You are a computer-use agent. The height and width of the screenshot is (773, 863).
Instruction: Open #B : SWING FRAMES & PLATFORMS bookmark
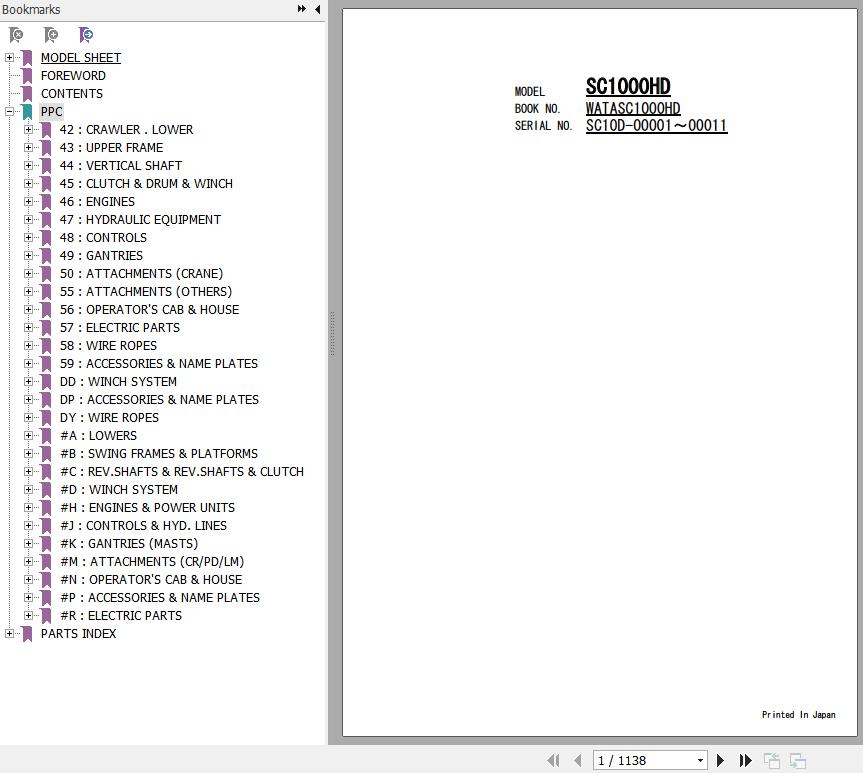(x=159, y=454)
